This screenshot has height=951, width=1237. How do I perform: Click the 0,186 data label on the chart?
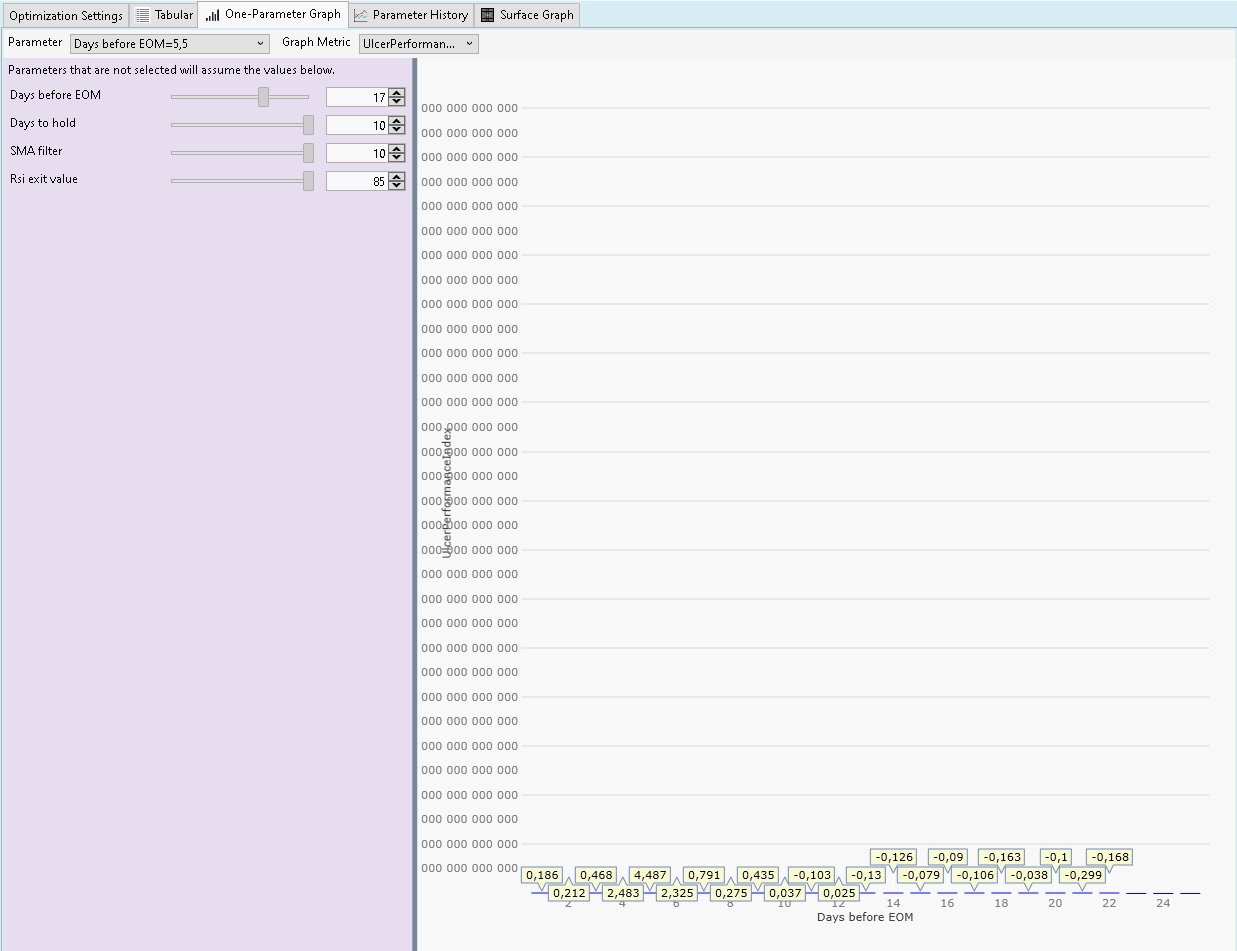tap(541, 874)
